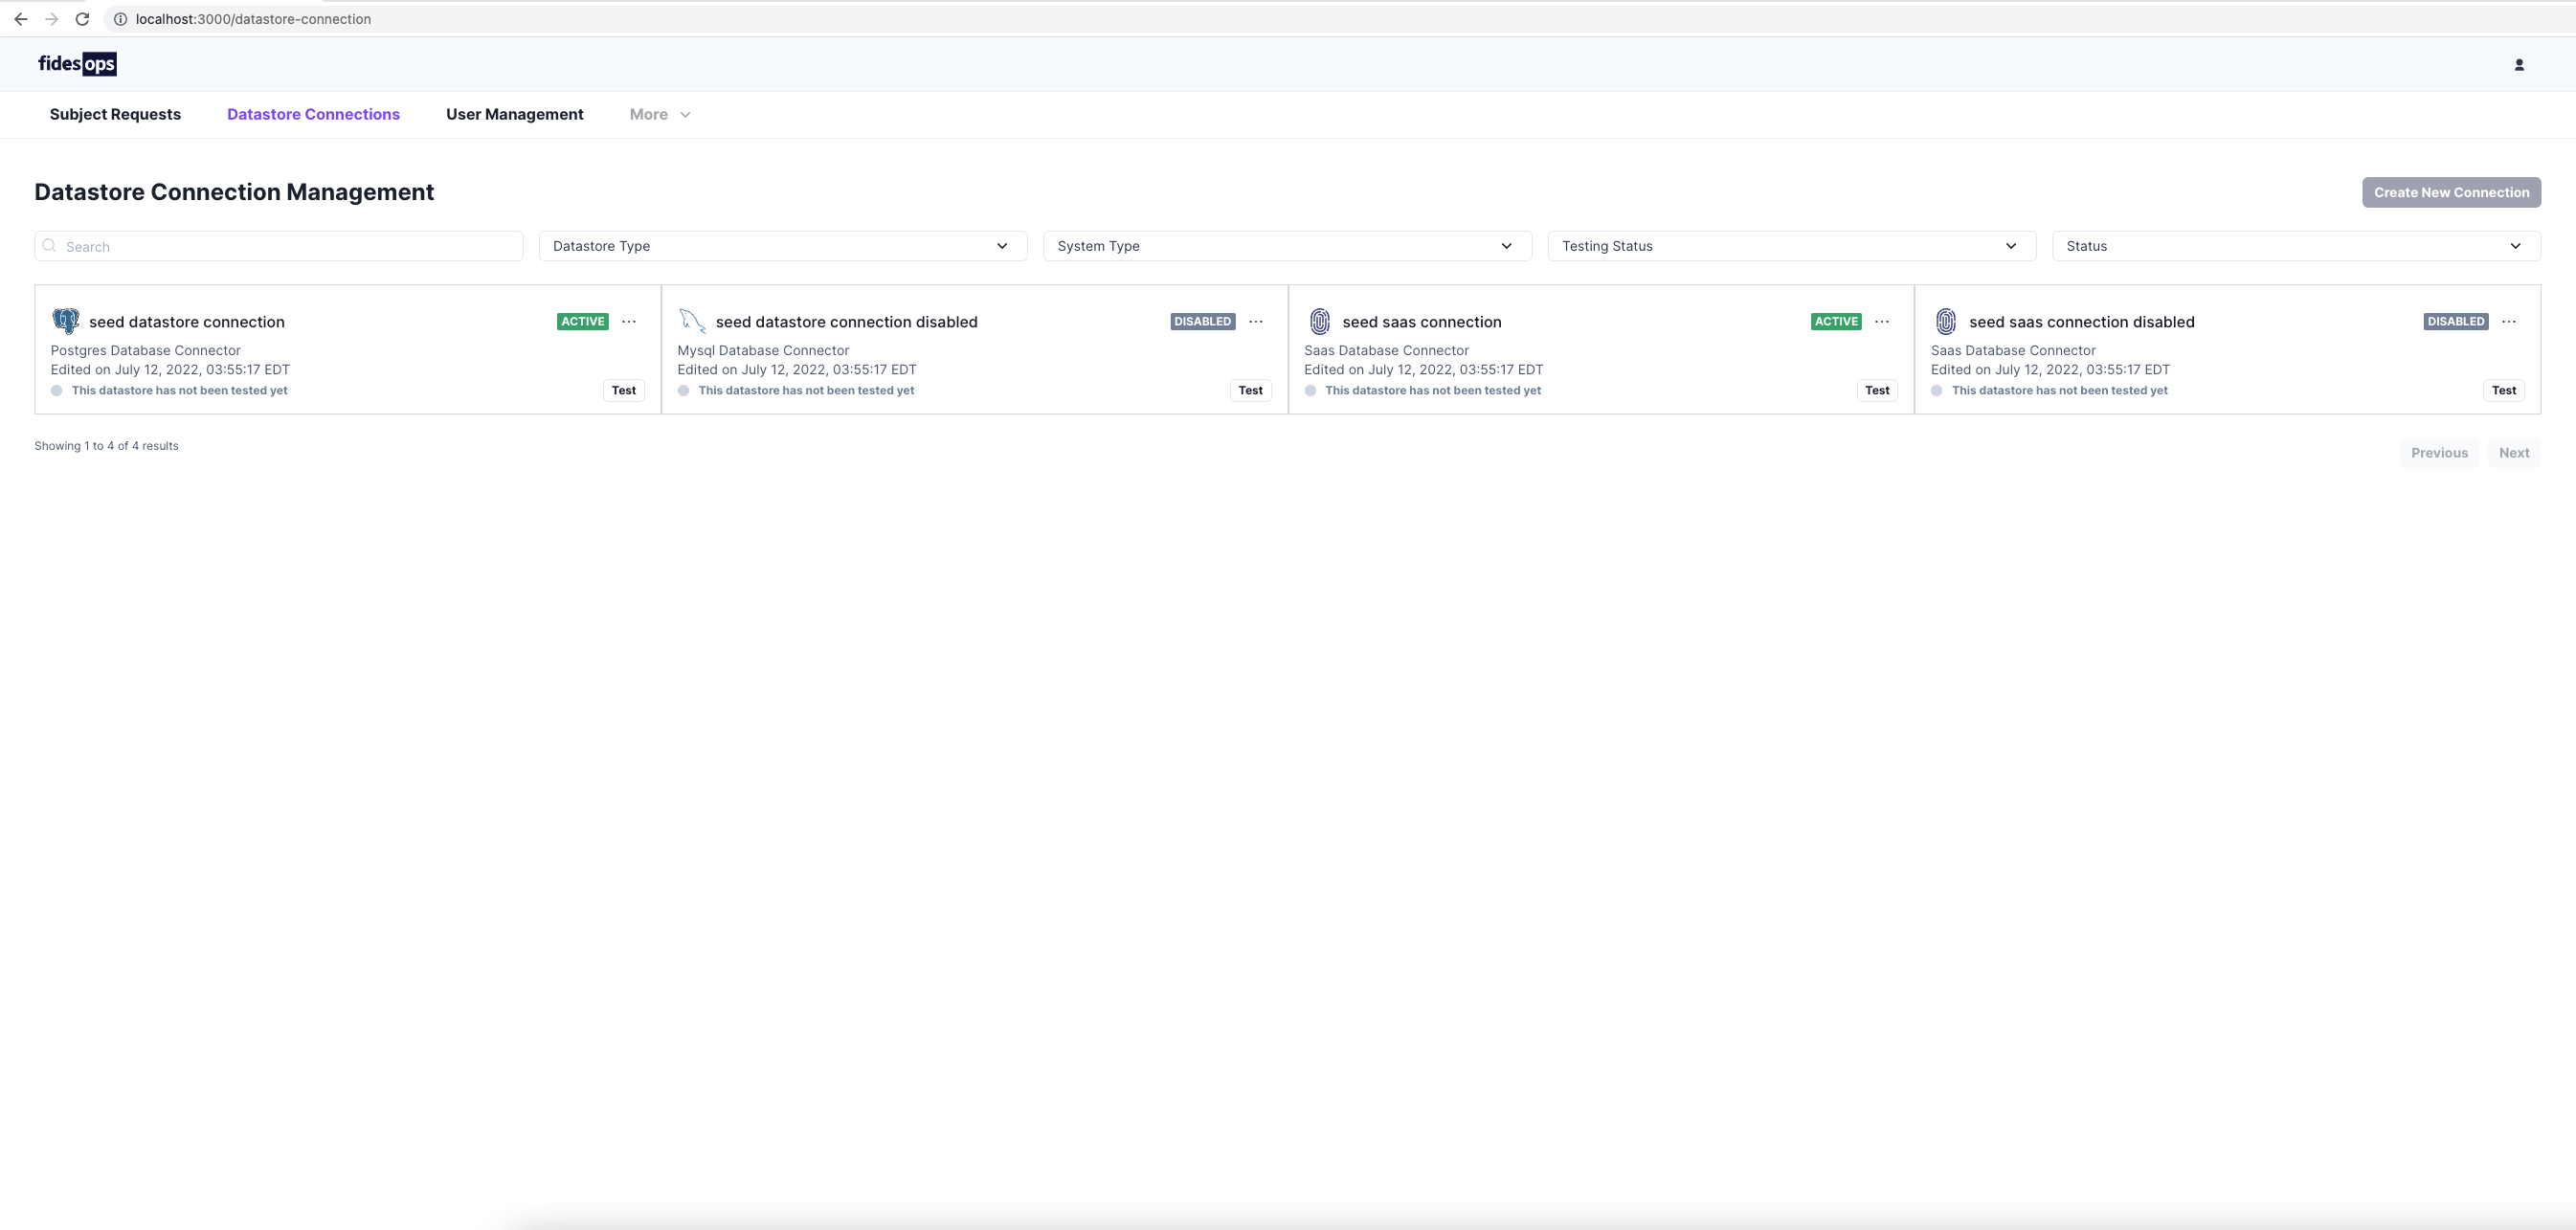Test the Postgres seed datastore connection
Viewport: 2576px width, 1230px height.
(623, 390)
